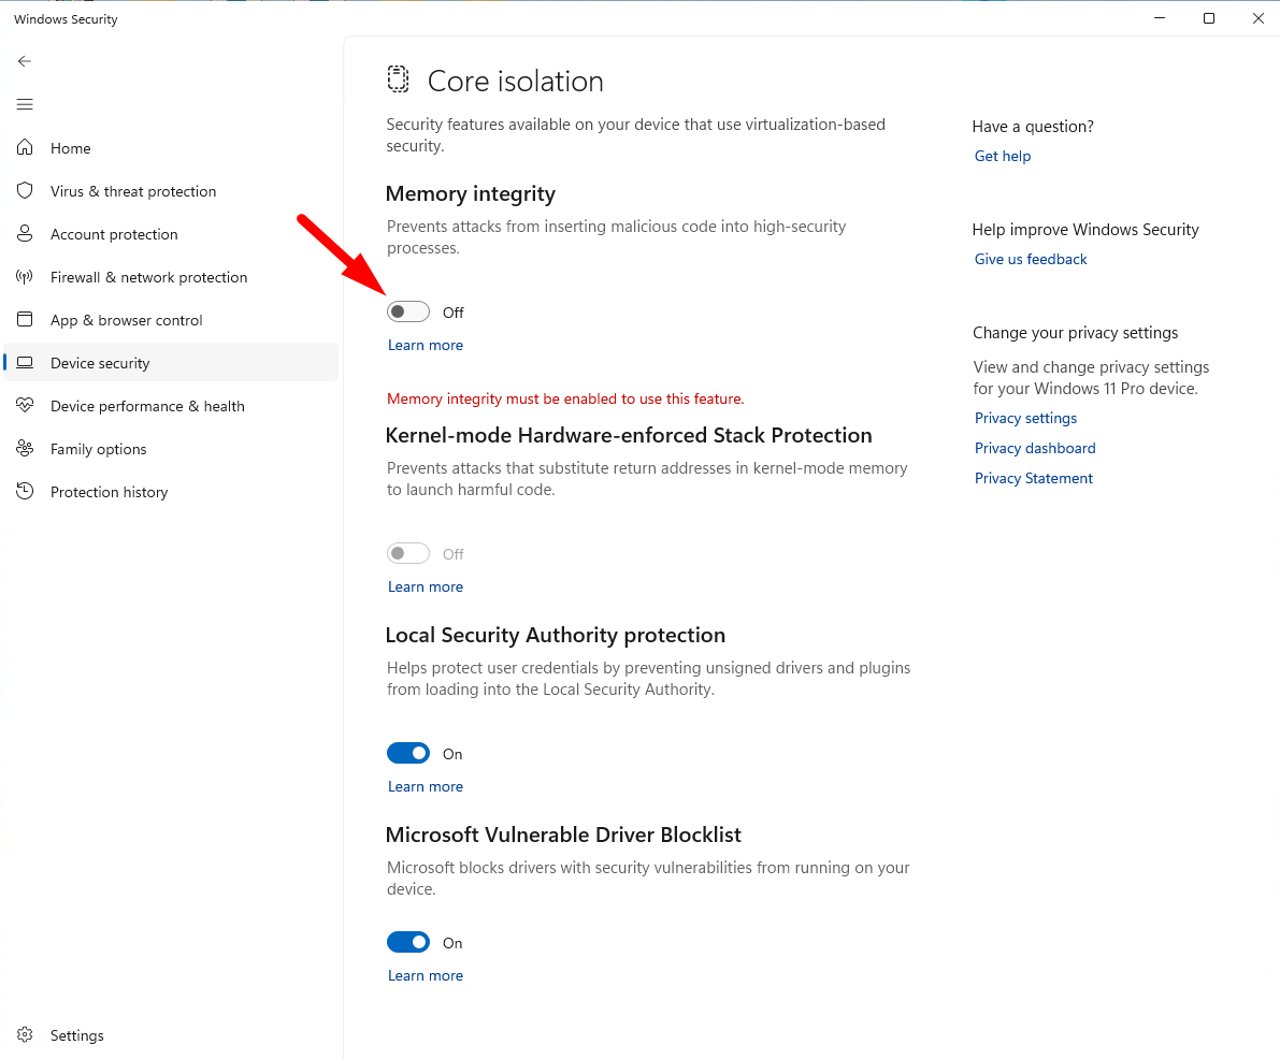Select Account protection in sidebar
Viewport: 1280px width, 1059px height.
coord(171,234)
